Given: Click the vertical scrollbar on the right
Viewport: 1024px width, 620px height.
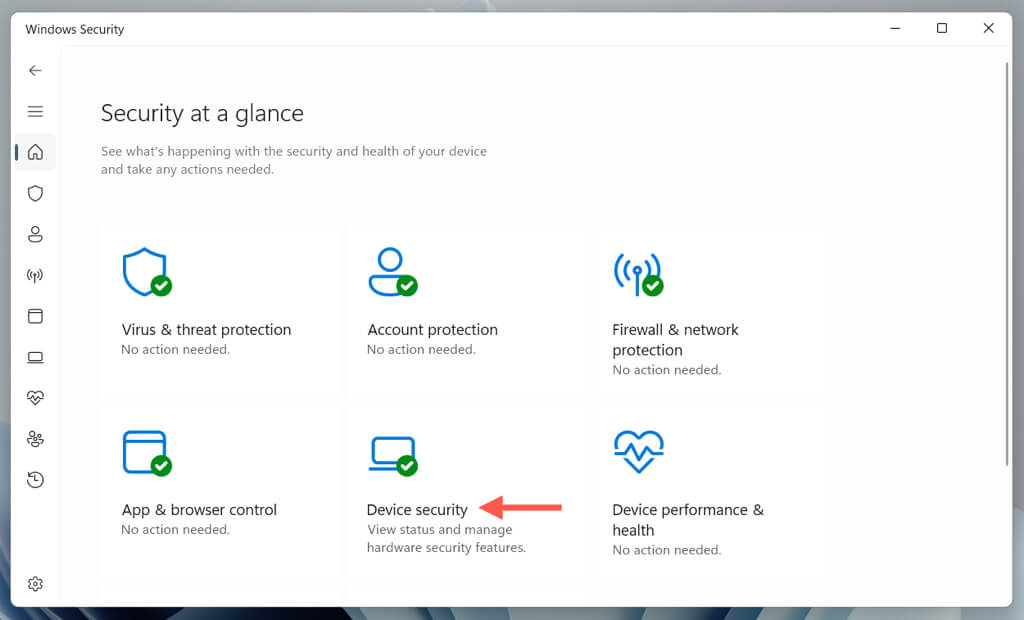Looking at the screenshot, I should (1006, 260).
